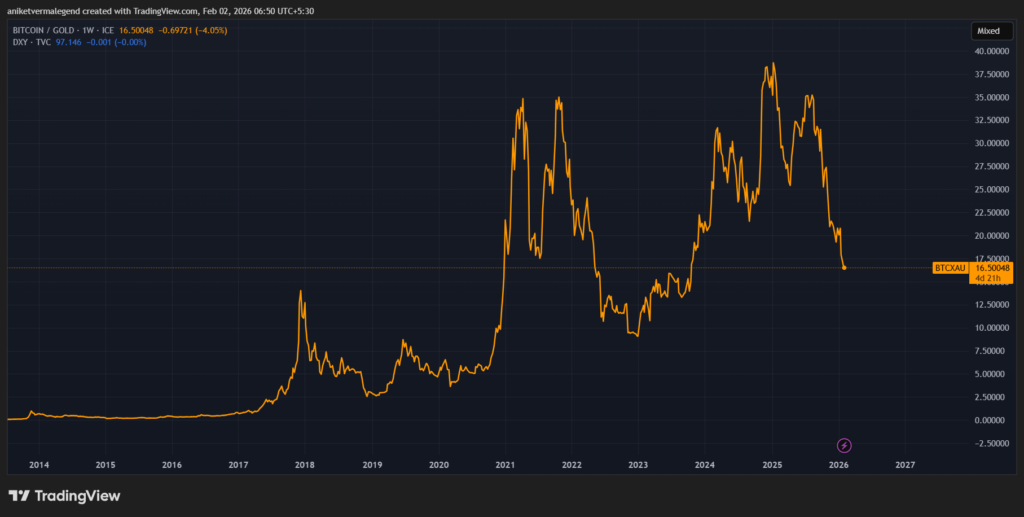Click the 22.50000 price axis label

991,213
